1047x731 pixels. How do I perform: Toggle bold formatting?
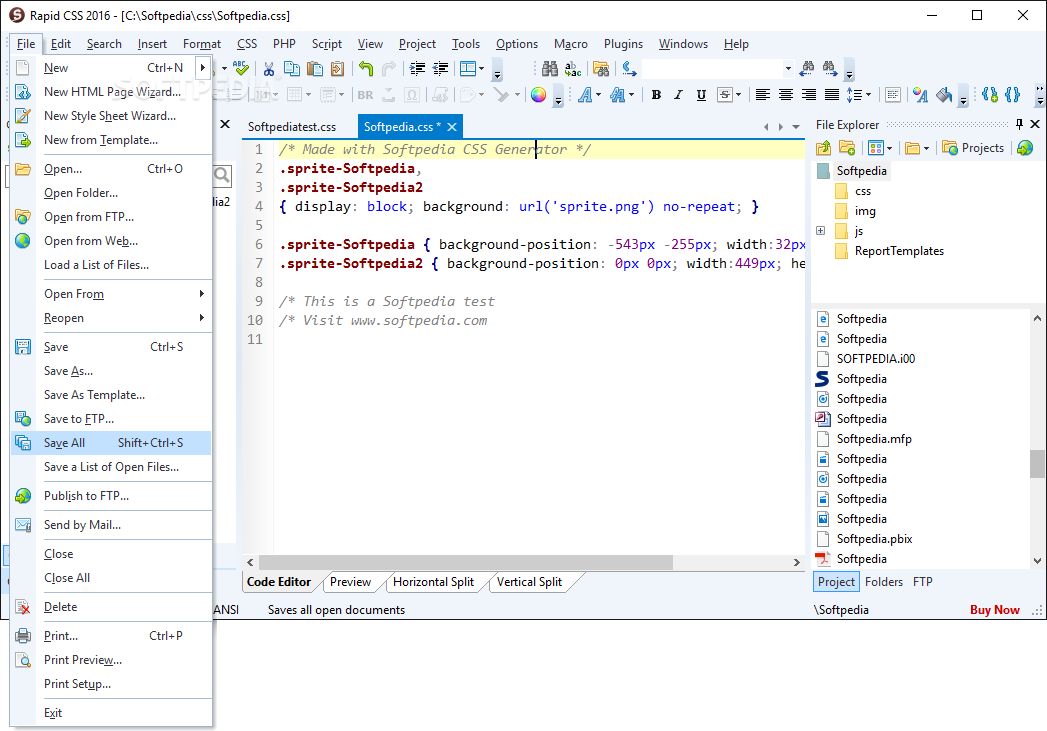(x=656, y=95)
